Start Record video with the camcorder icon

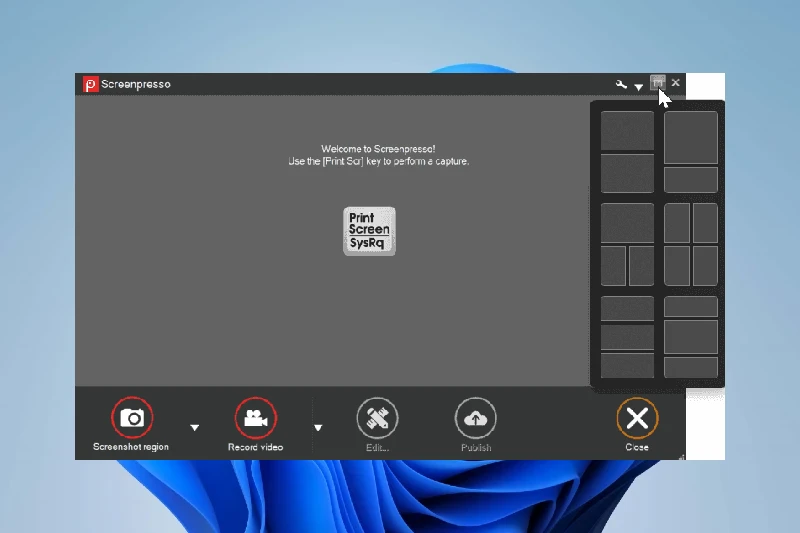256,418
